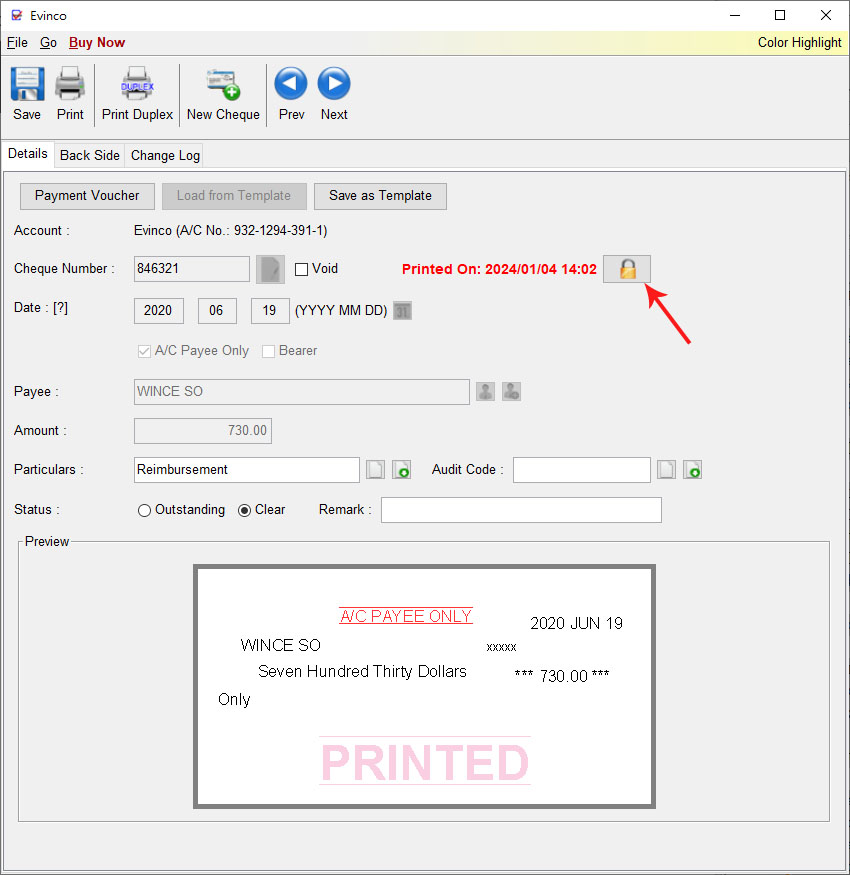Click the select payee person icon
850x875 pixels.
[486, 392]
